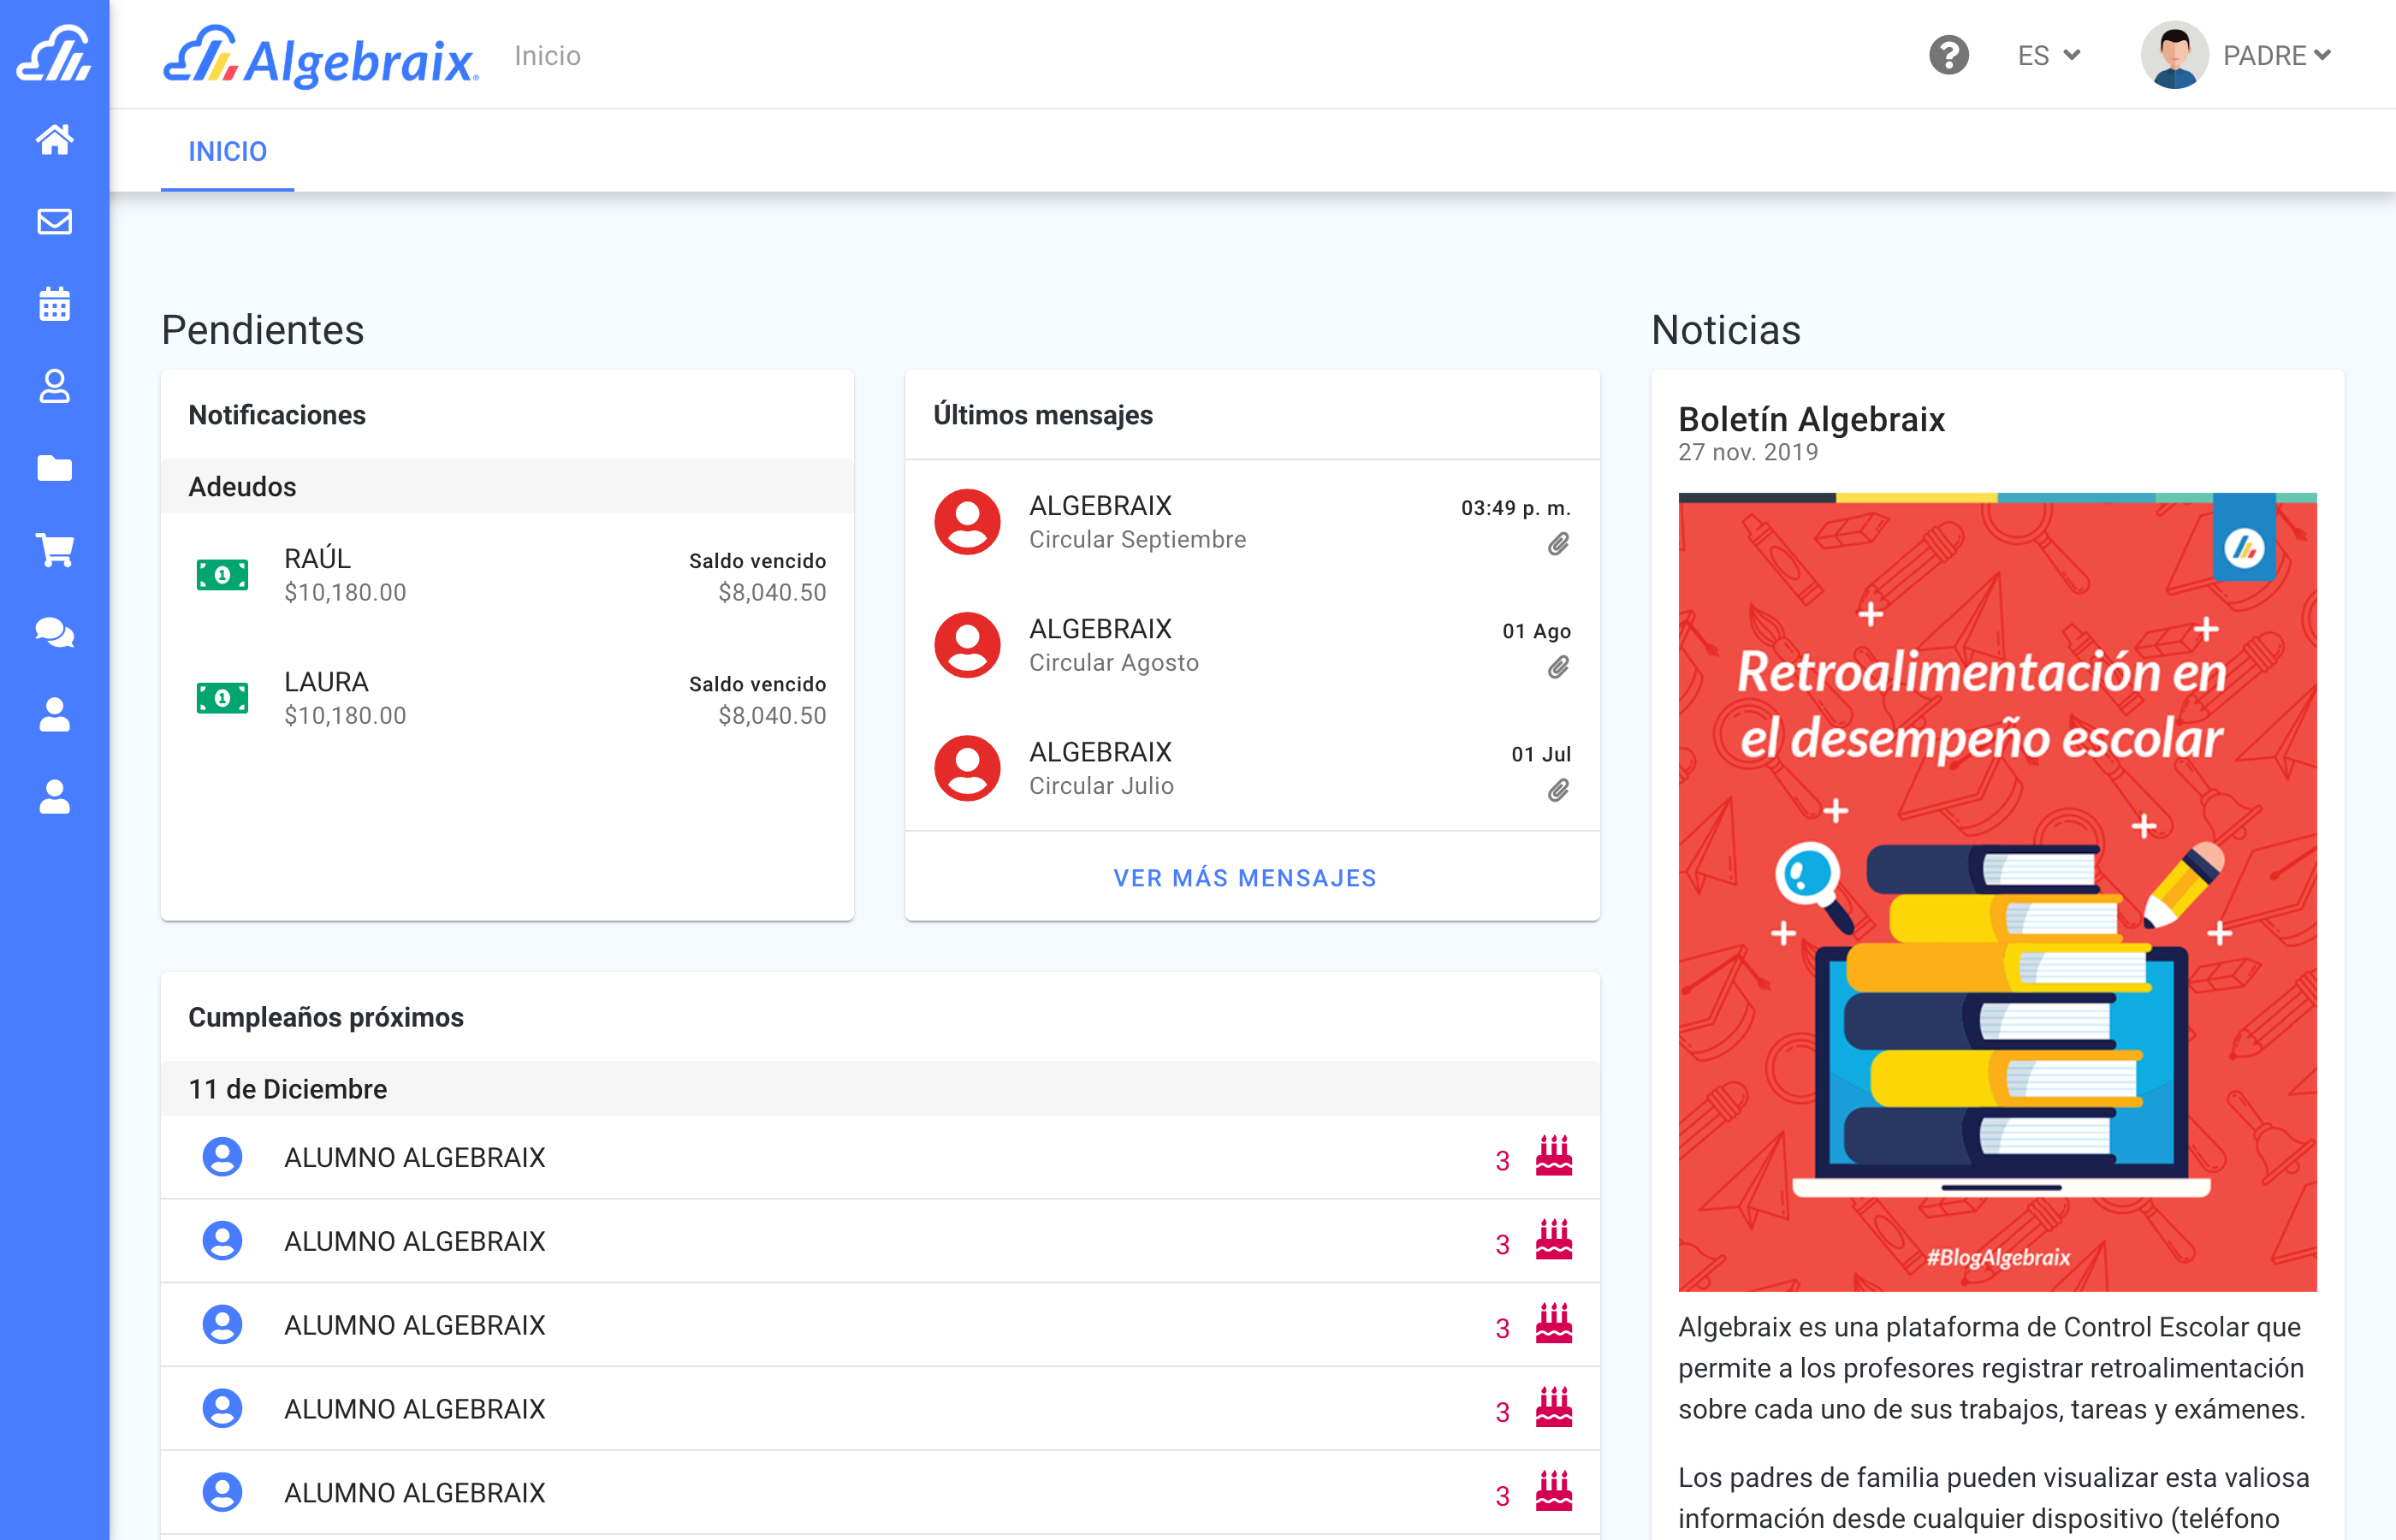Screen dimensions: 2396x1540
Task: Click attachment clip on Circular Septiembre
Action: [x=1558, y=544]
